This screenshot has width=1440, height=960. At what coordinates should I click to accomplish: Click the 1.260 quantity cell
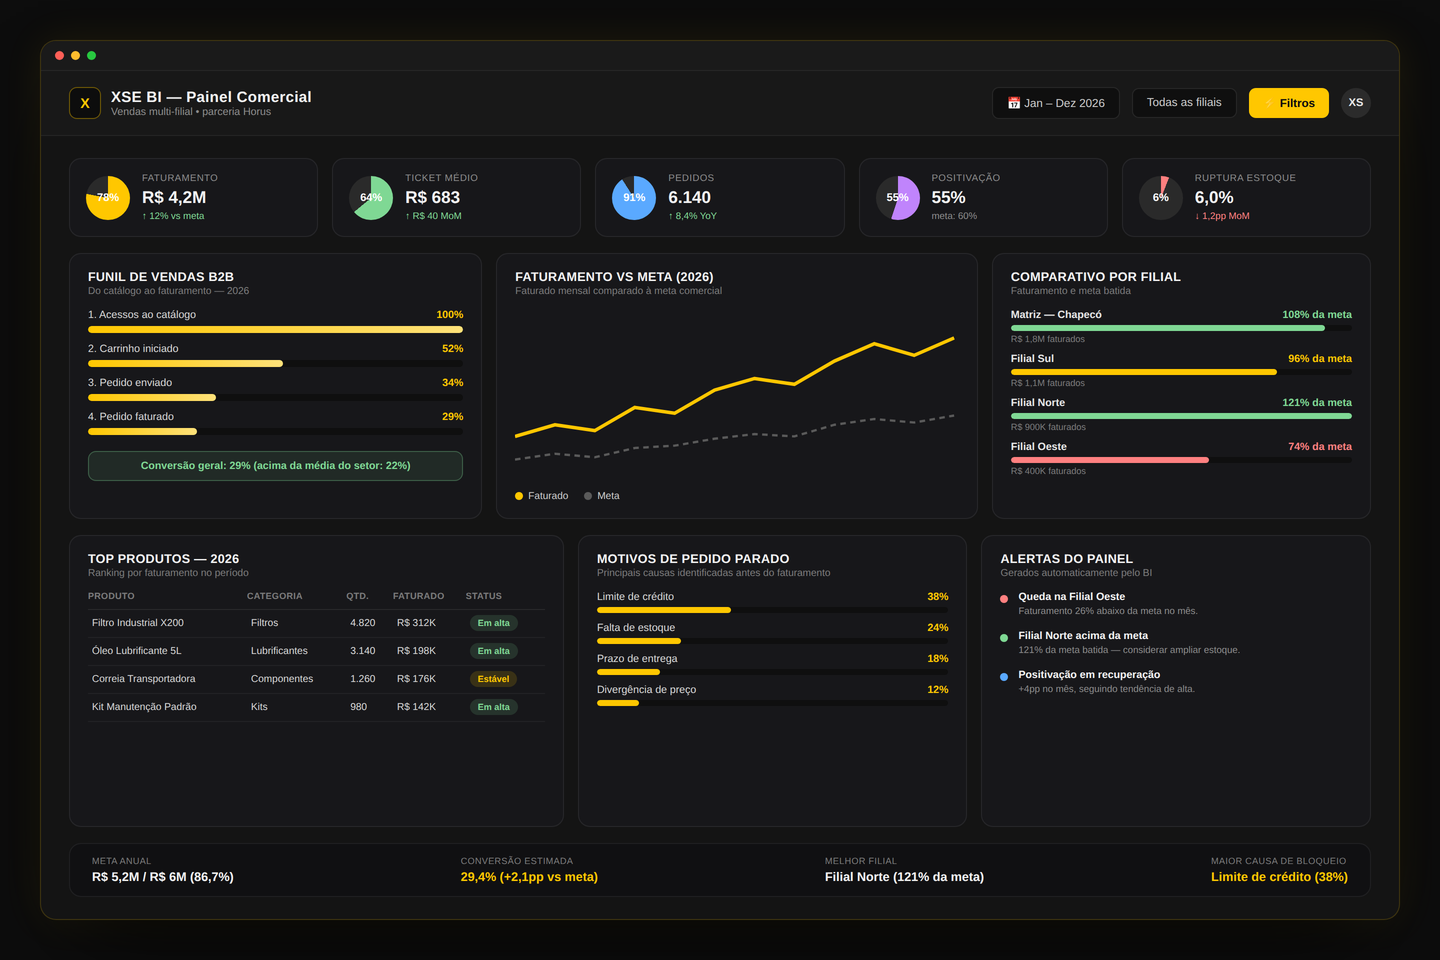[x=363, y=679]
